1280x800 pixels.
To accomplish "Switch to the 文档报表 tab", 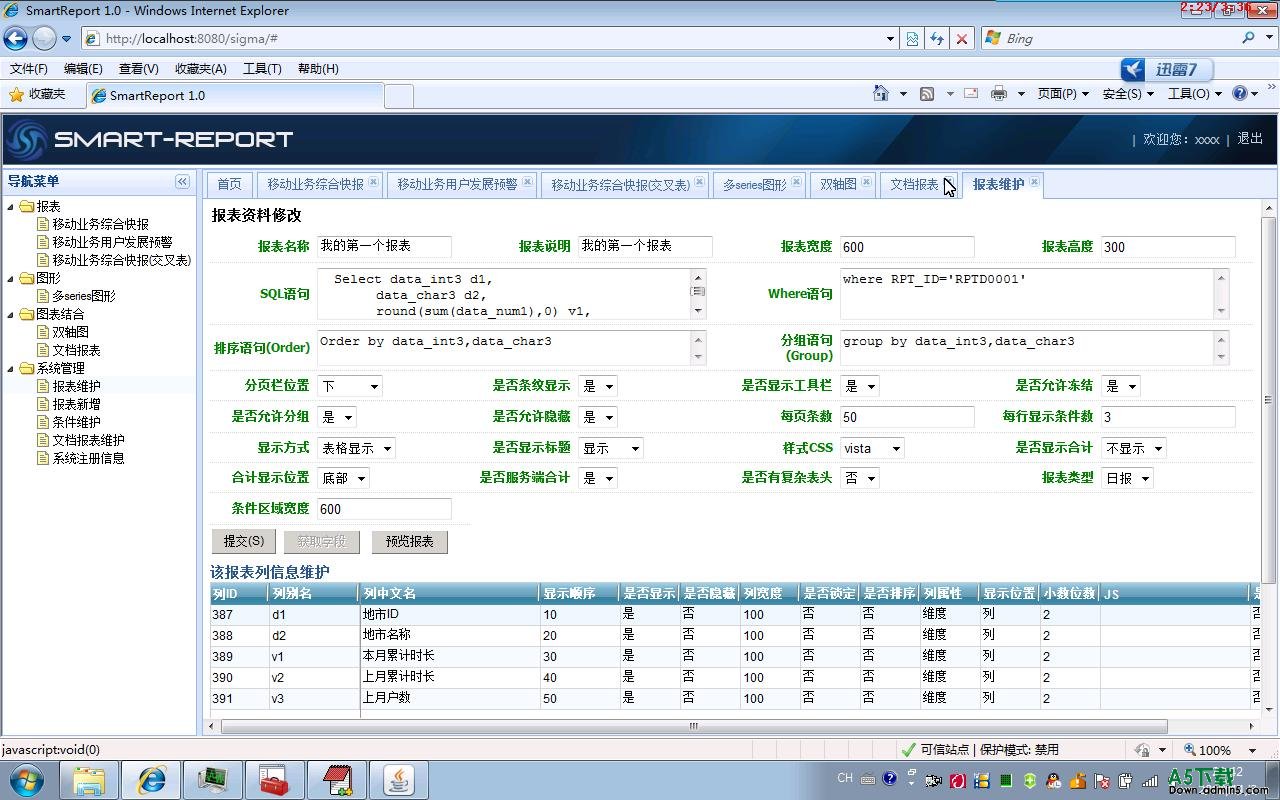I will [x=914, y=184].
